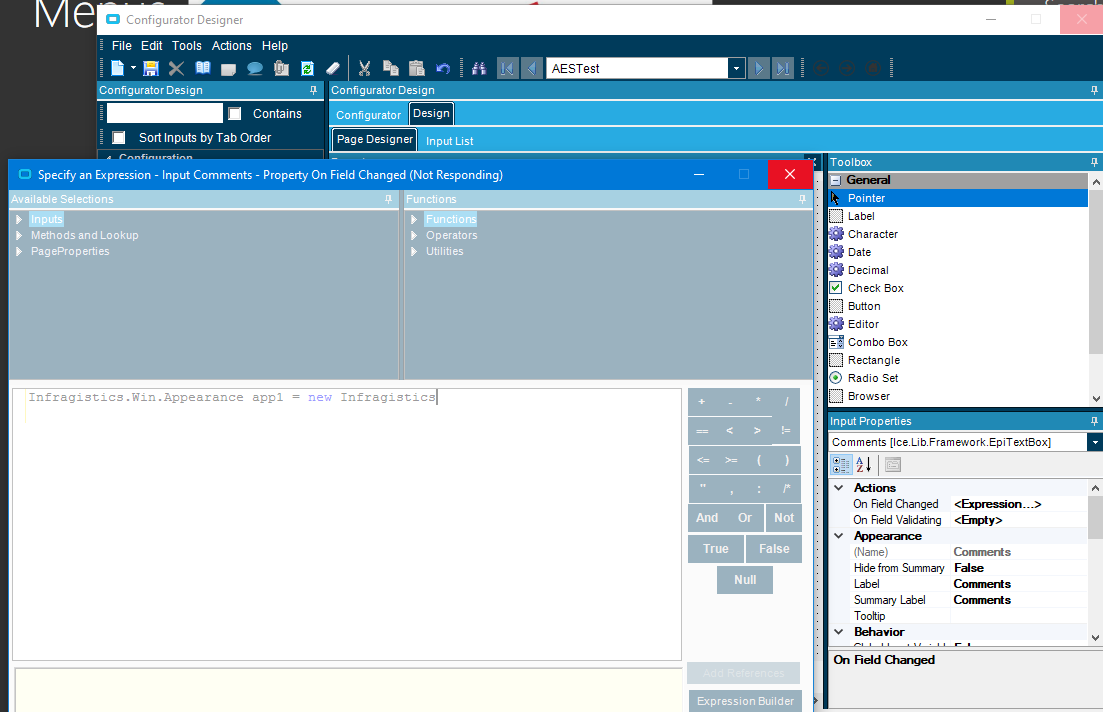The image size is (1103, 712).
Task: Go to next record navigation arrow
Action: [758, 68]
